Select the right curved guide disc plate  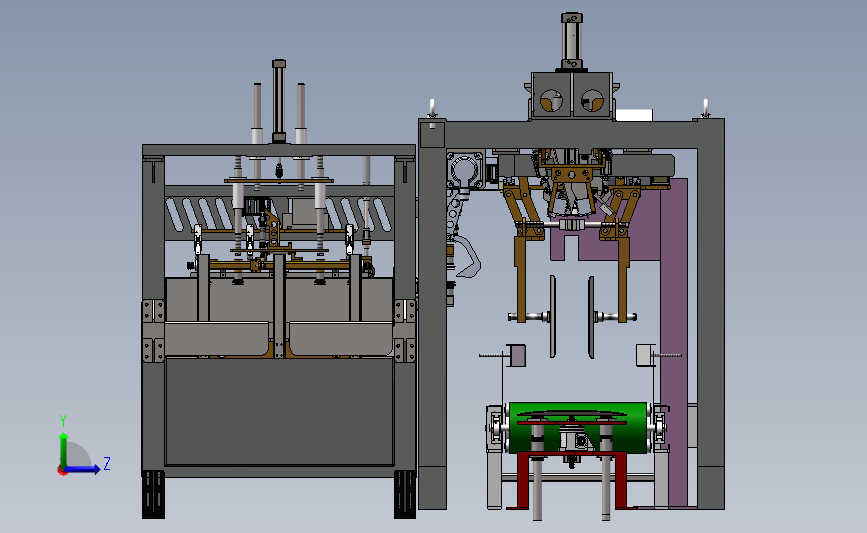click(x=591, y=317)
